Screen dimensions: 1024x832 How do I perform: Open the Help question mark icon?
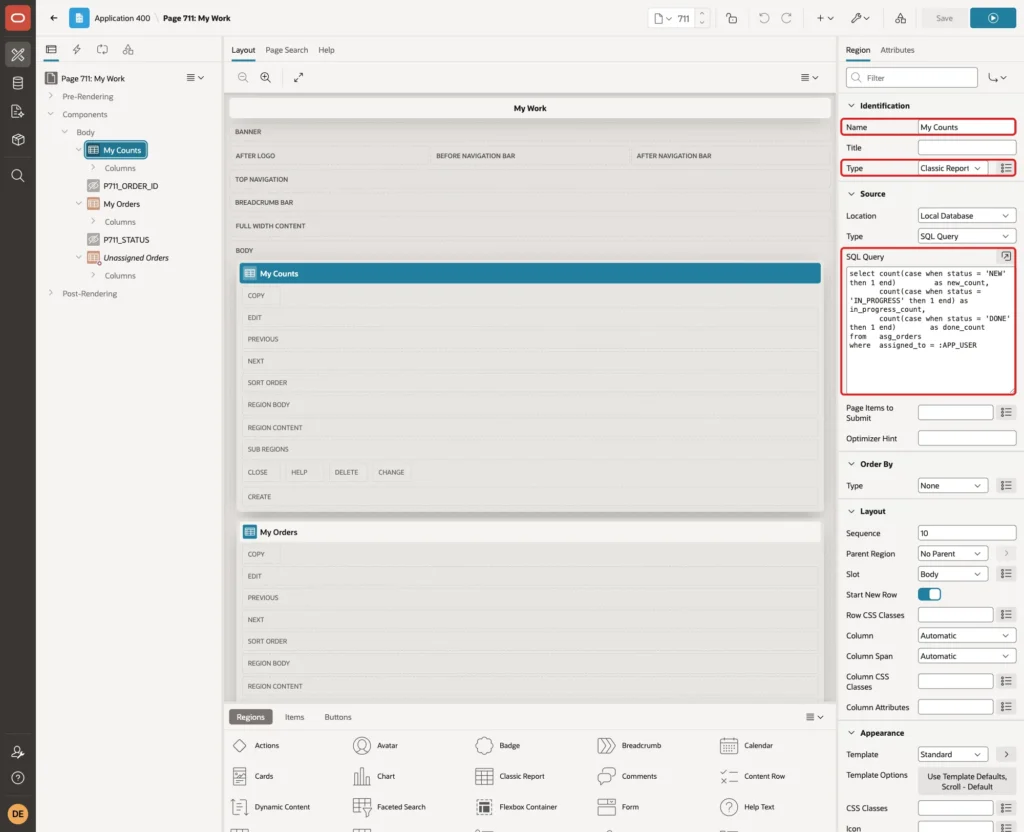coord(18,778)
